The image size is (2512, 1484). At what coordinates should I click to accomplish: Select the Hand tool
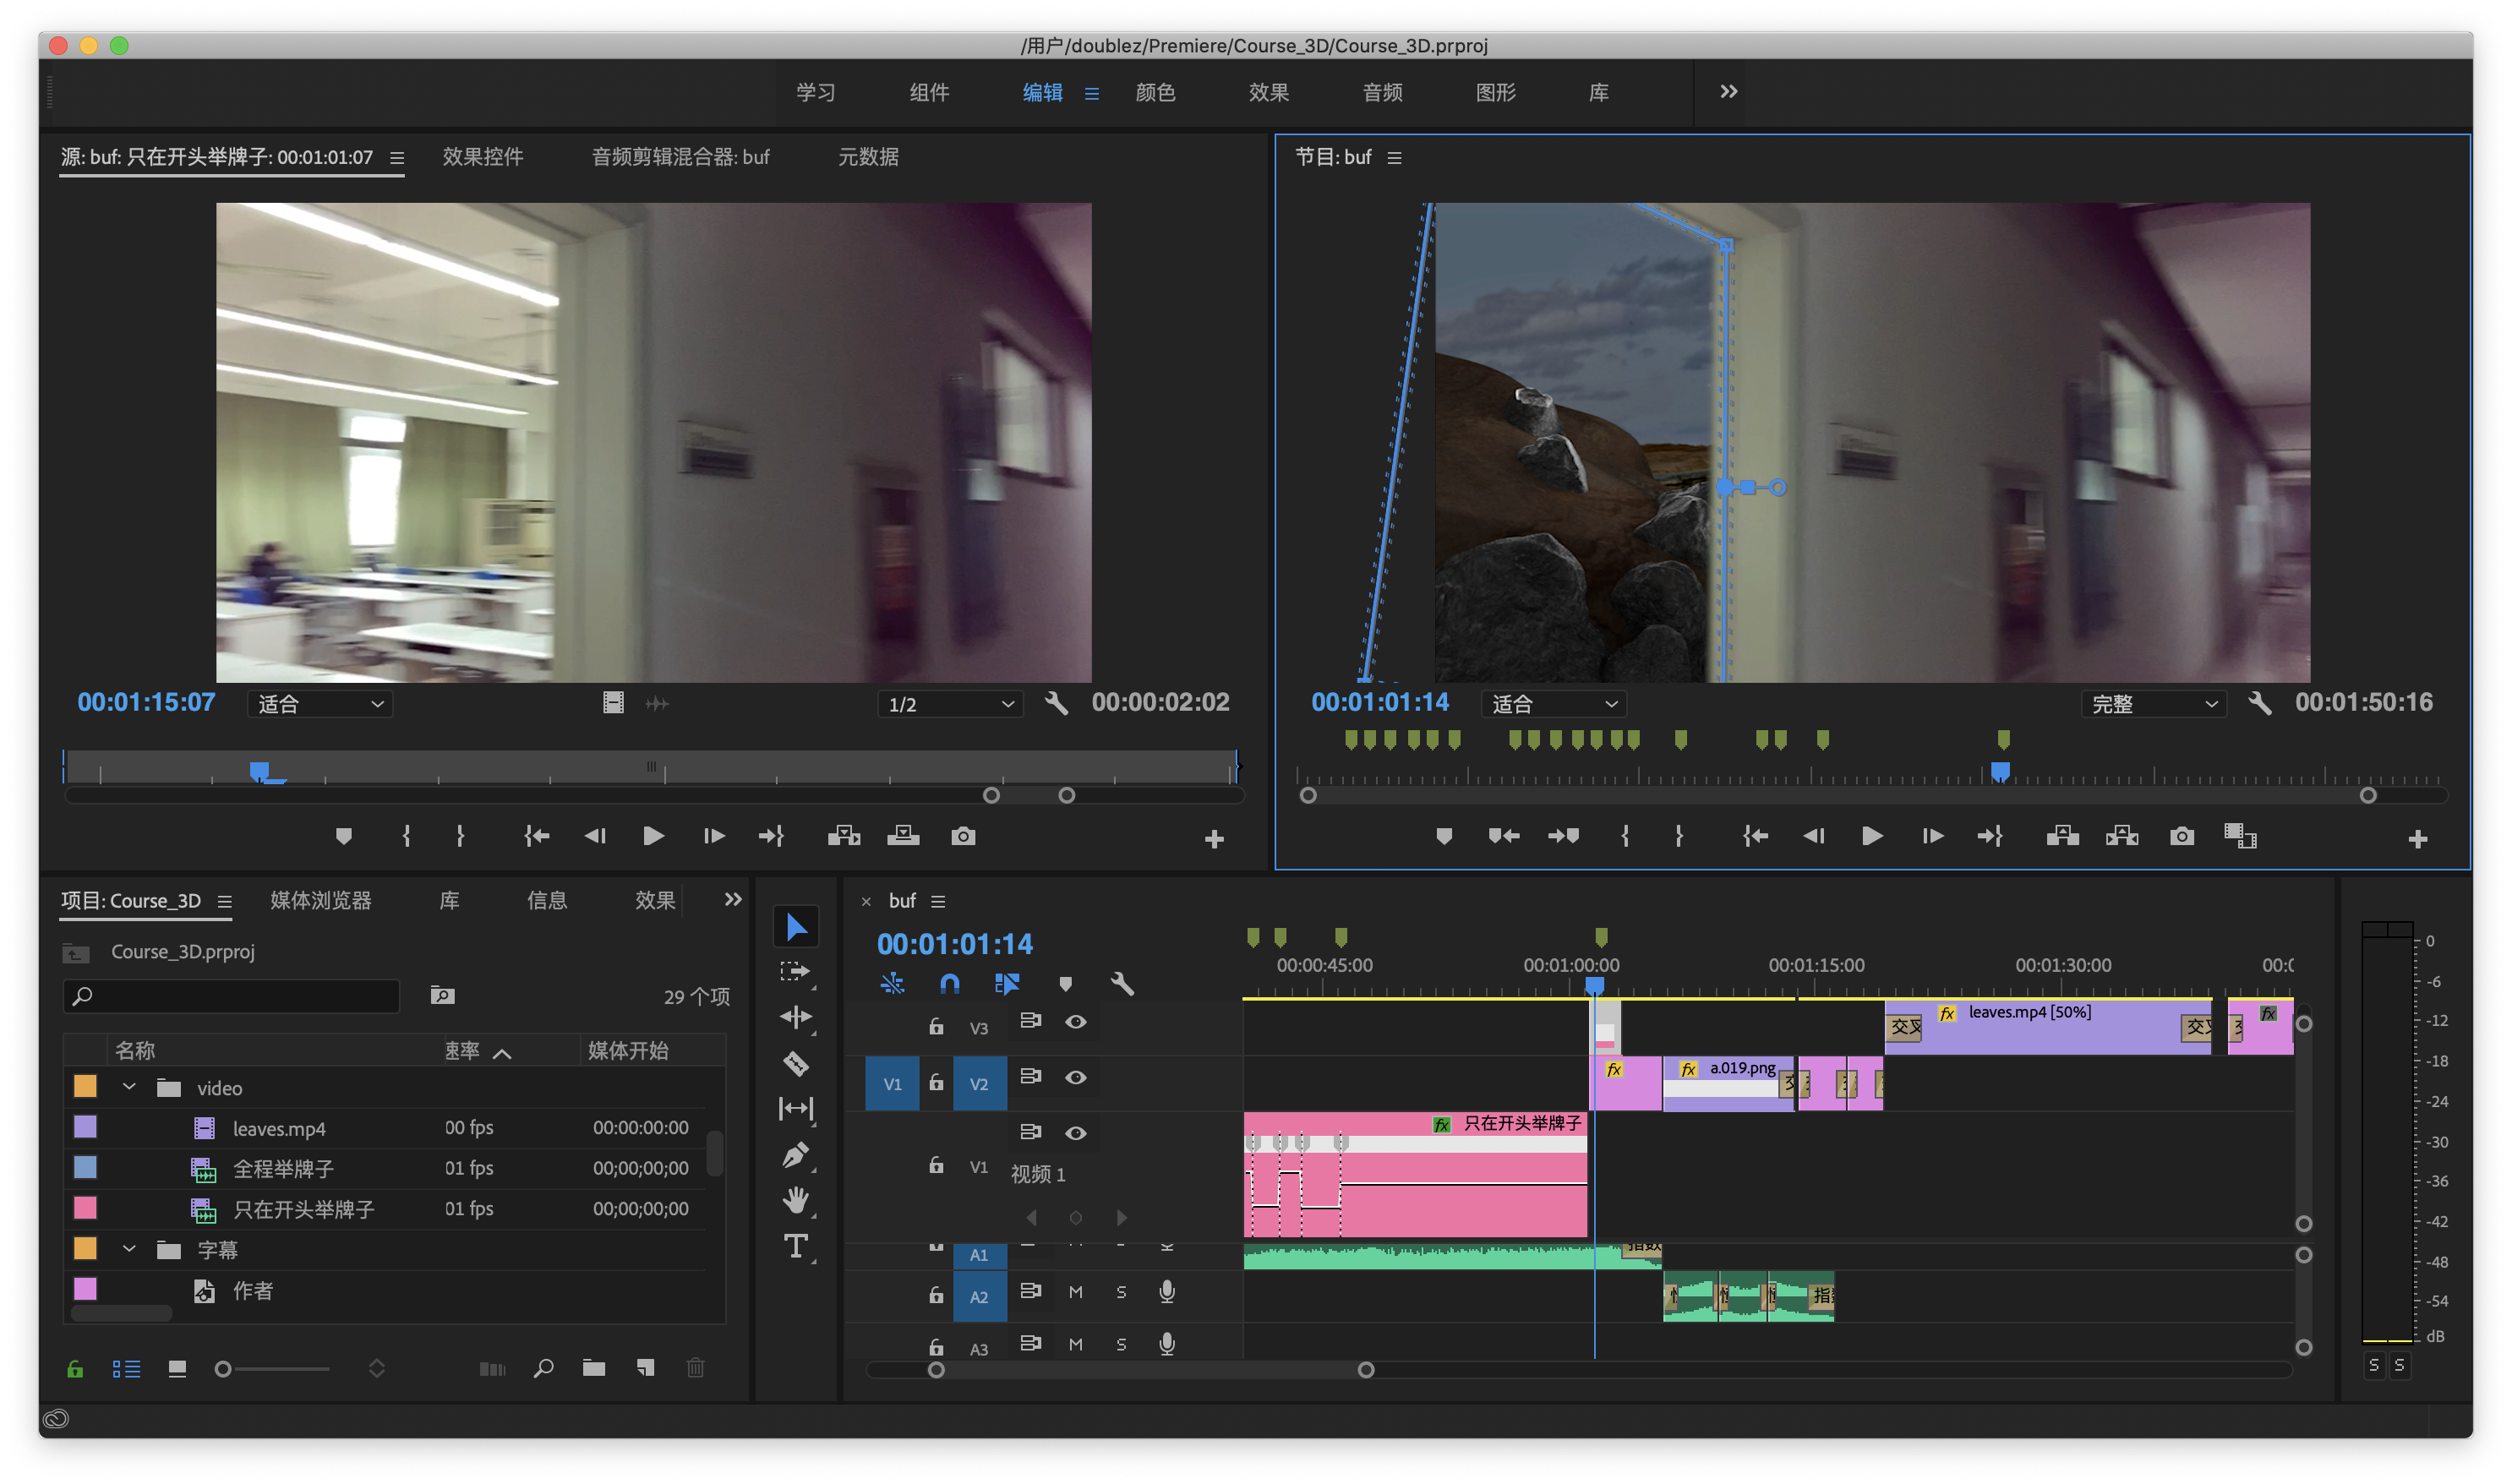[x=795, y=1200]
